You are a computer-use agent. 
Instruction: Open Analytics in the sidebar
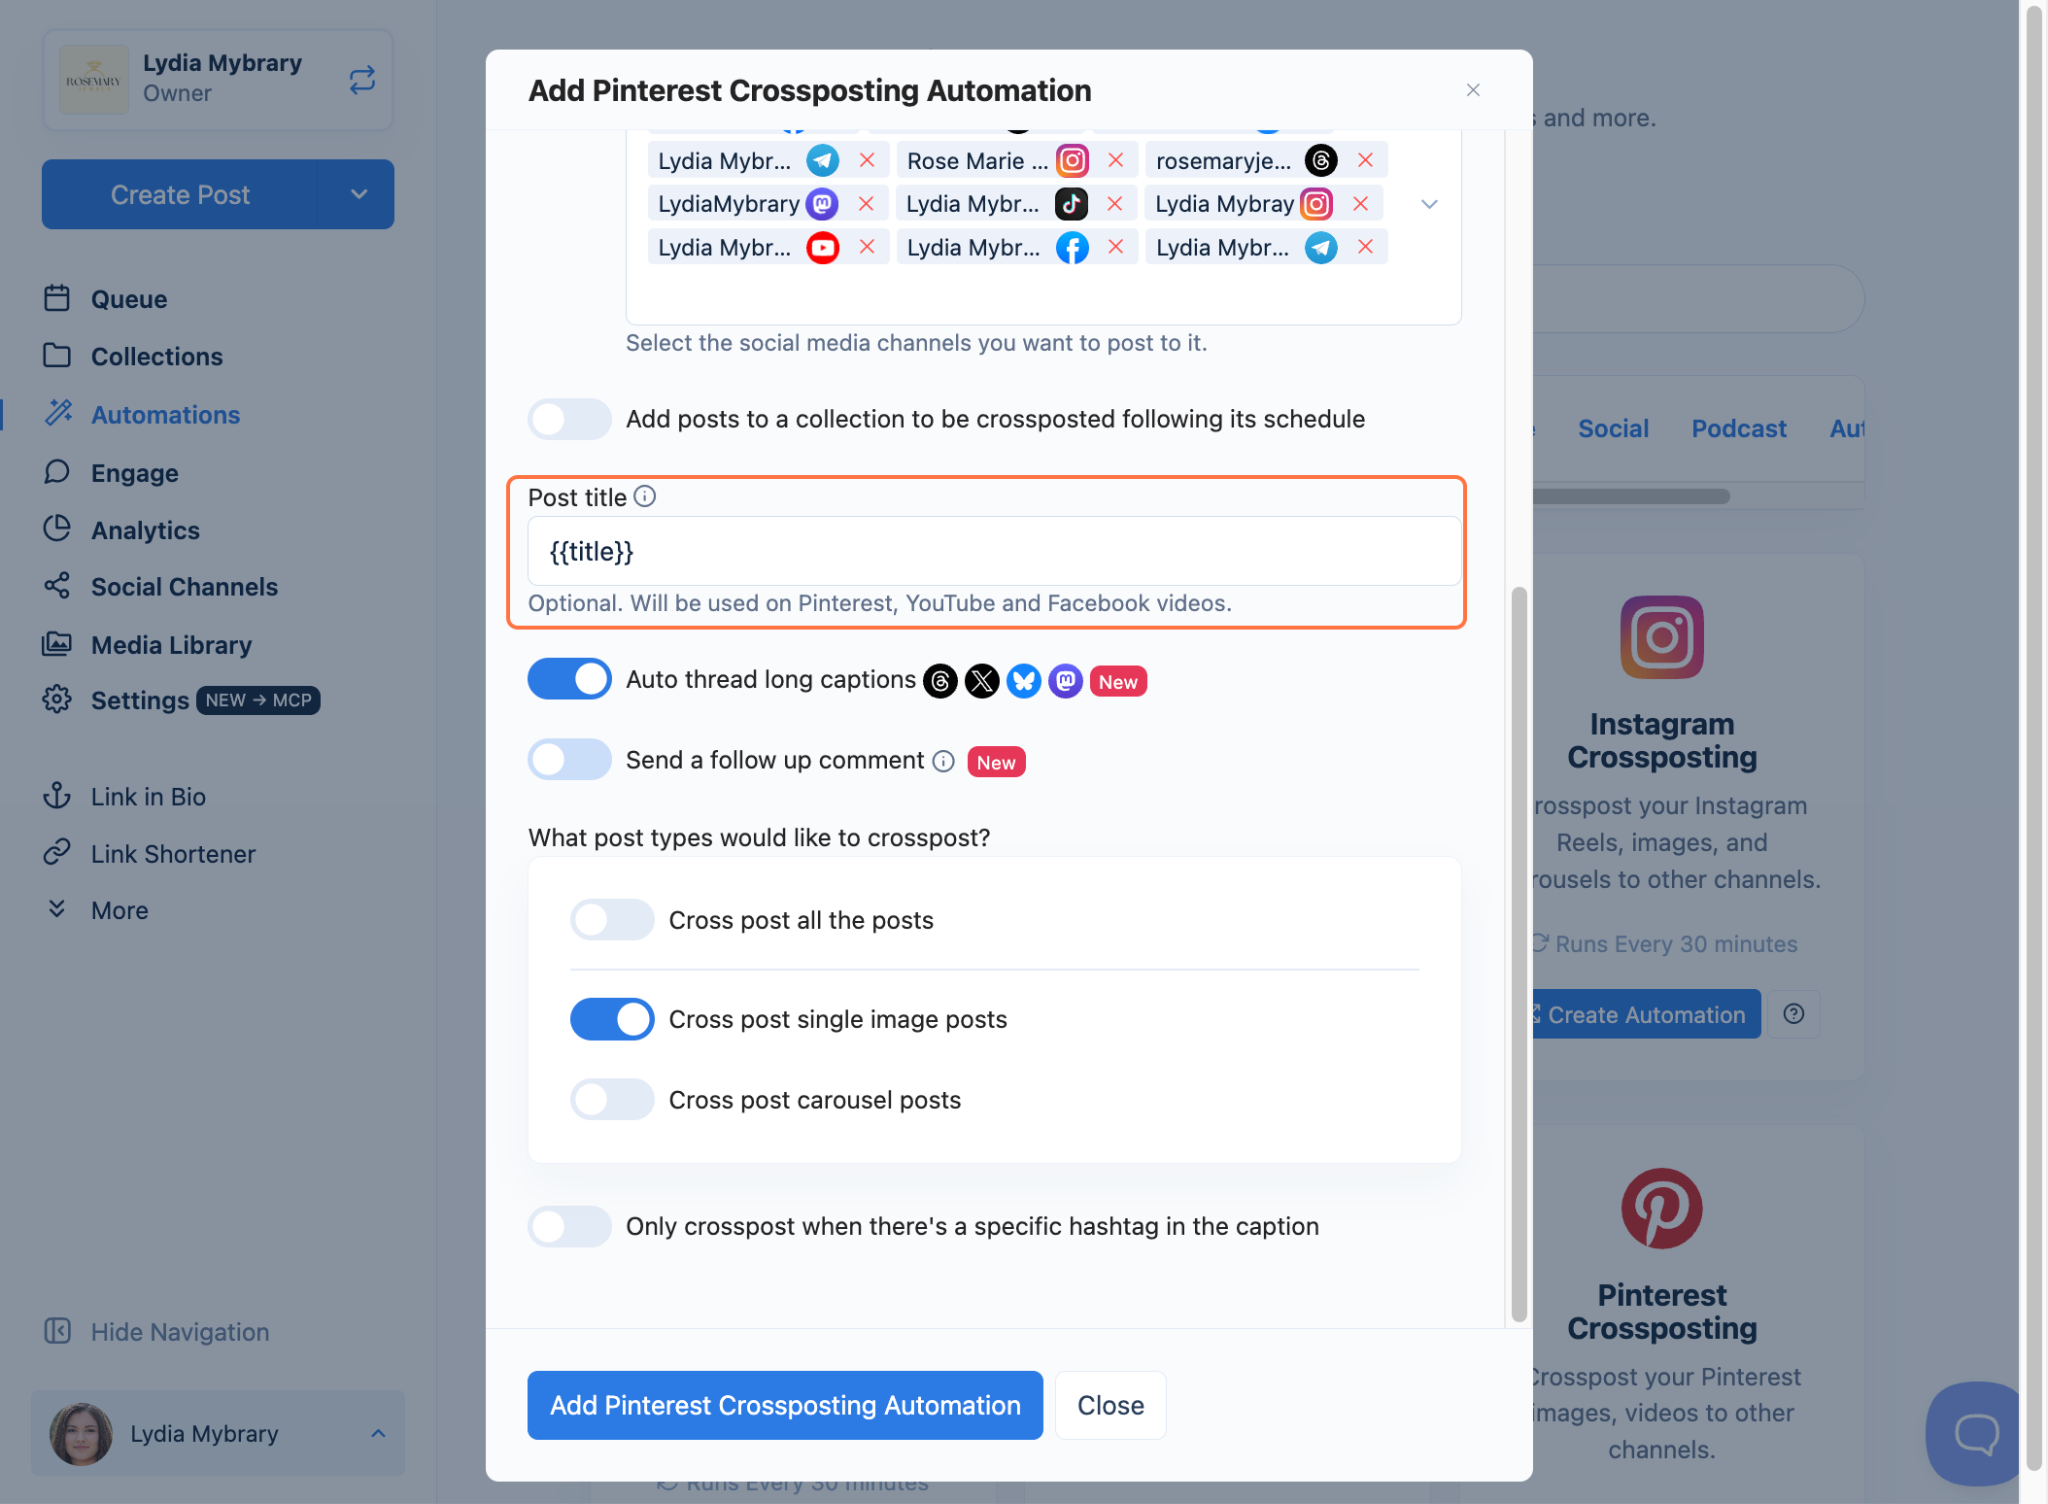pyautogui.click(x=145, y=530)
